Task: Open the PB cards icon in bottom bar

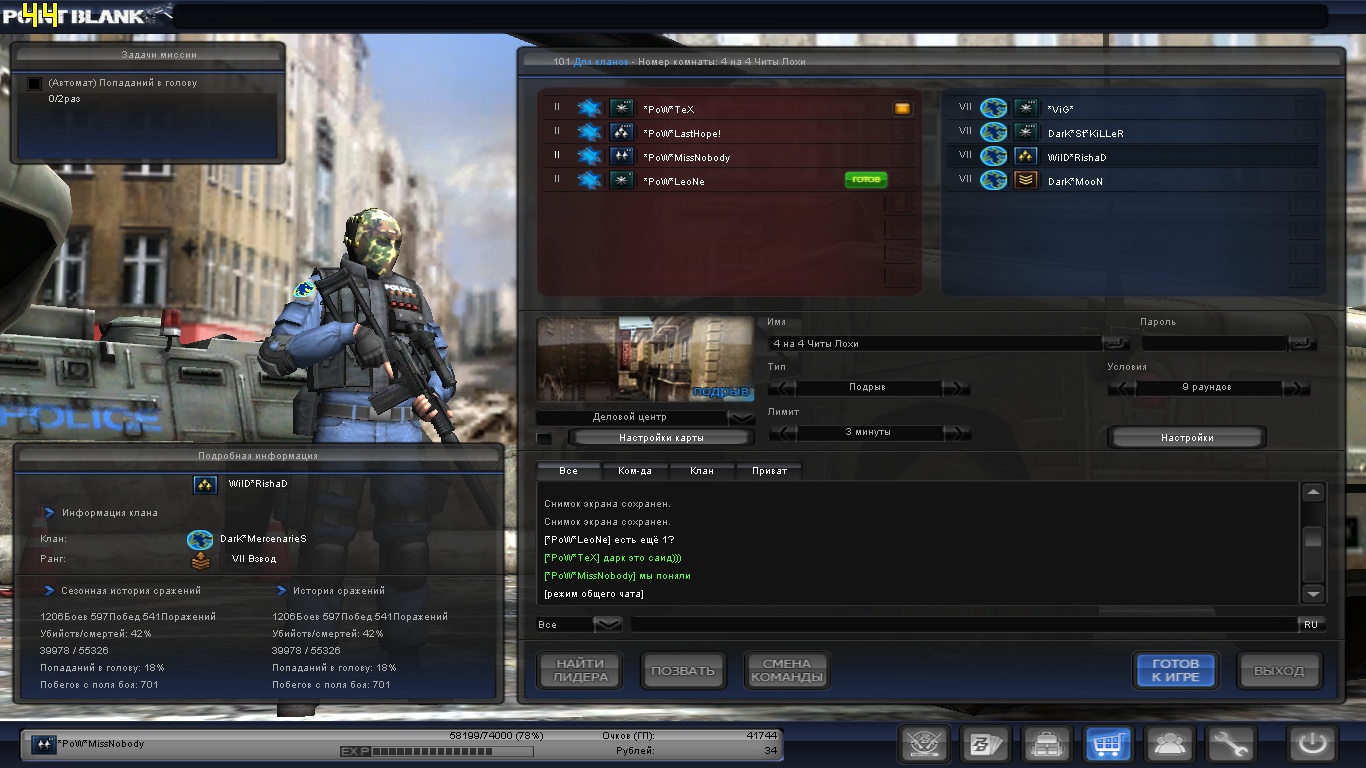Action: click(985, 745)
